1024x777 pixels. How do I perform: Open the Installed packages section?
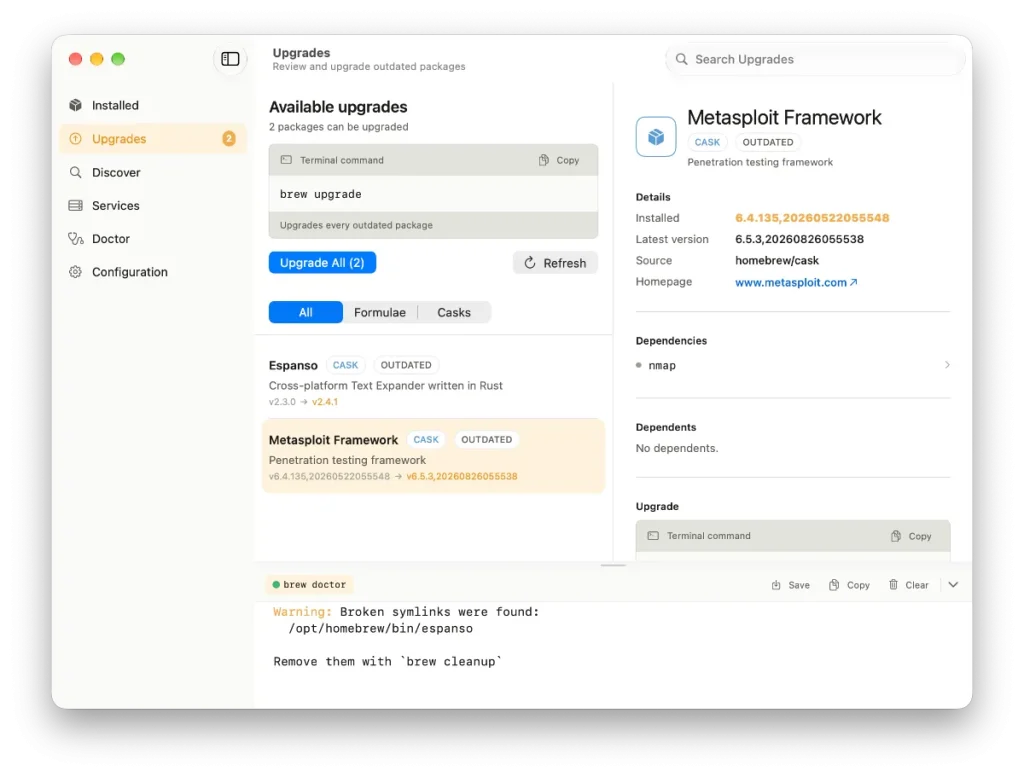coord(152,105)
